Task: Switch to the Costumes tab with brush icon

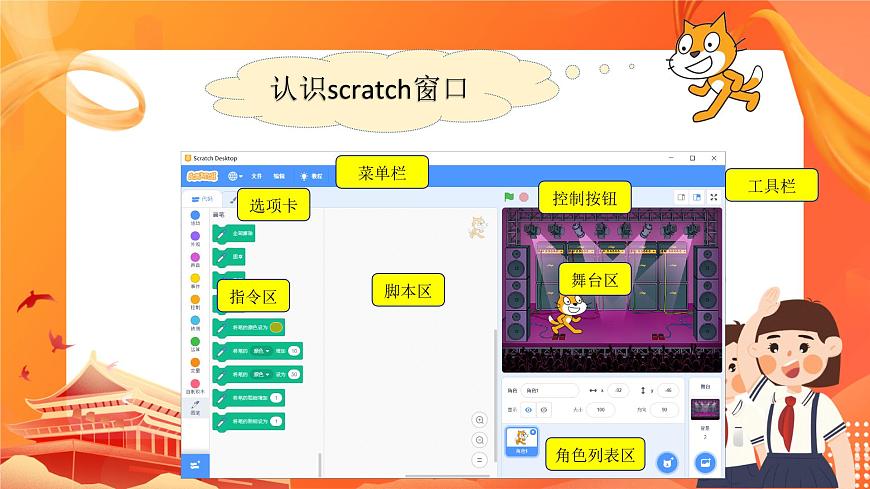Action: tap(231, 199)
